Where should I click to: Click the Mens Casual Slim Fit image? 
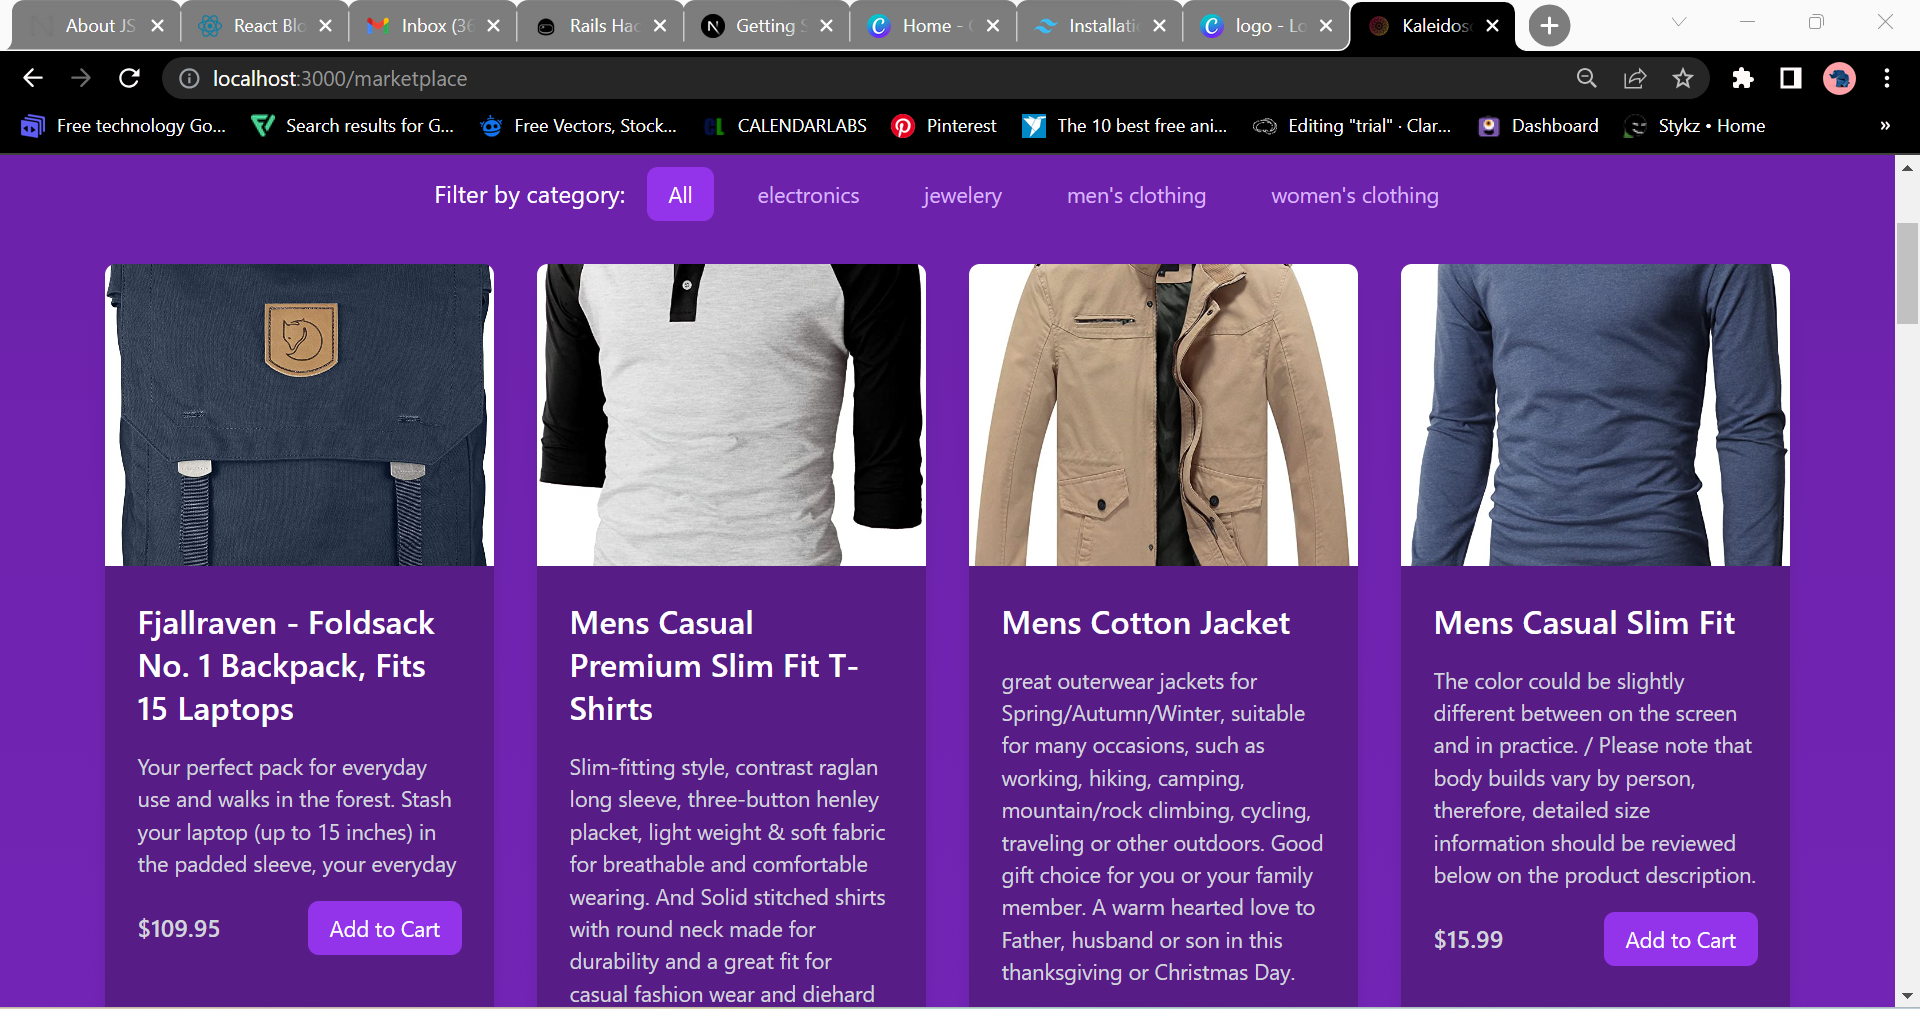tap(1595, 415)
